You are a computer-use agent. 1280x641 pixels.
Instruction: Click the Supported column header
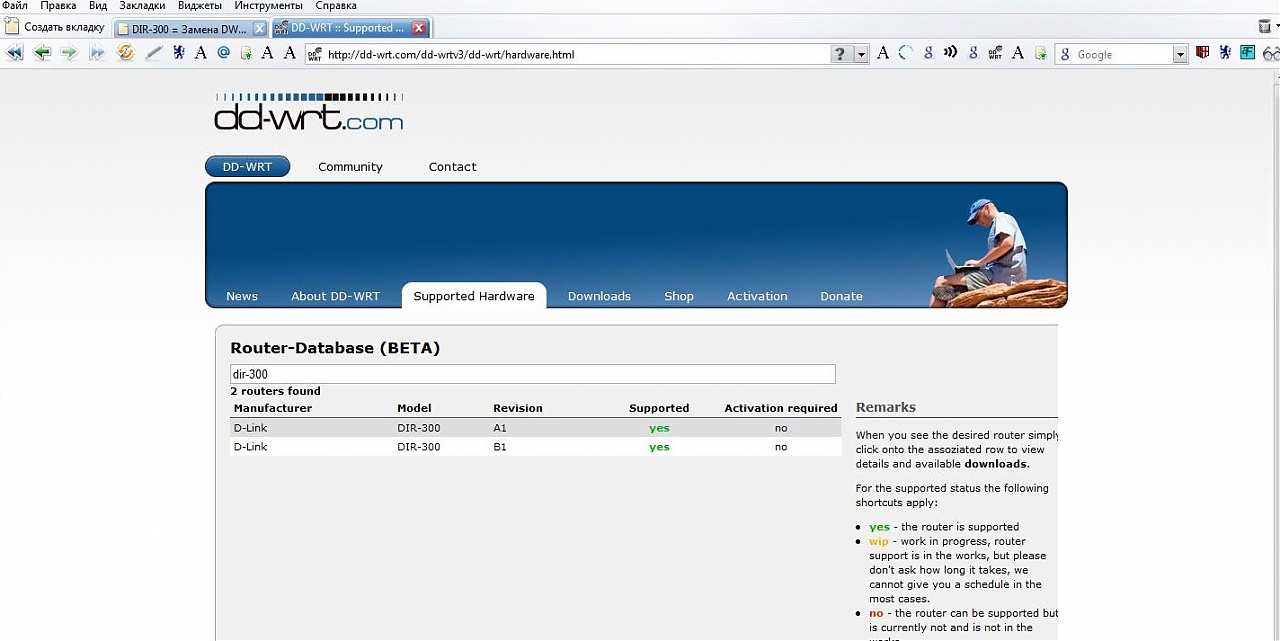[659, 408]
